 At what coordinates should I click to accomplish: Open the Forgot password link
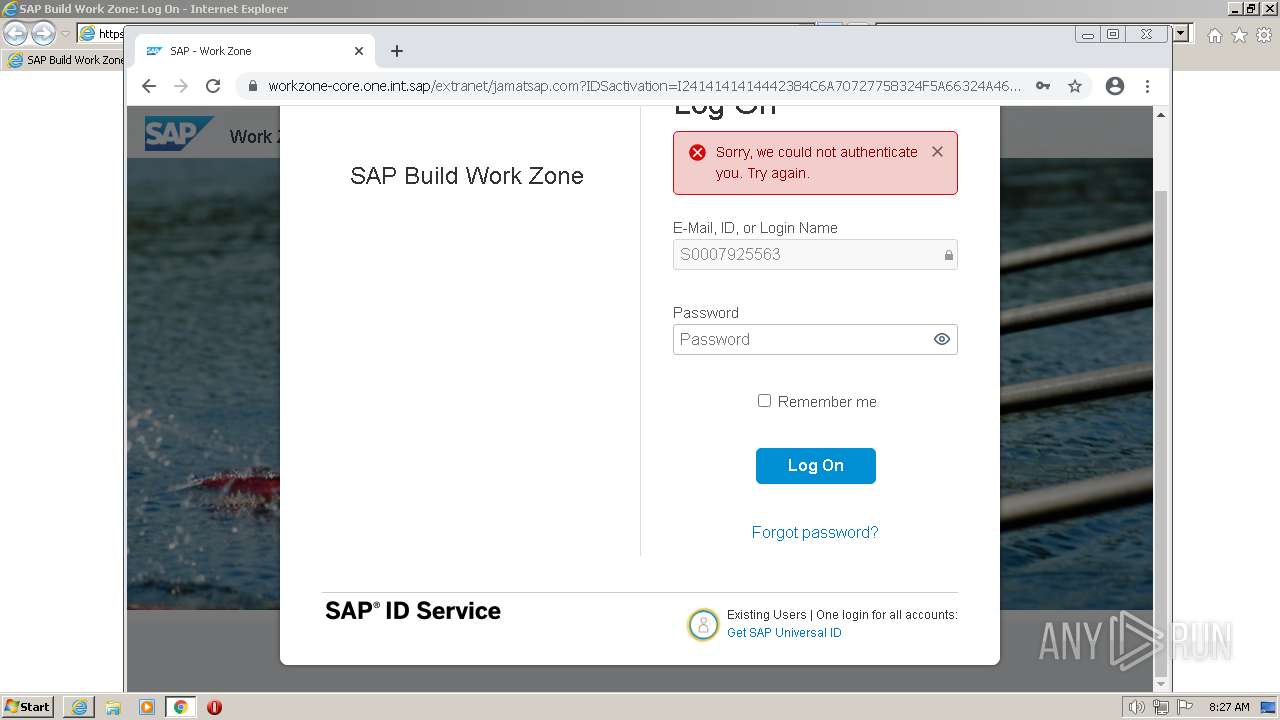pyautogui.click(x=815, y=532)
